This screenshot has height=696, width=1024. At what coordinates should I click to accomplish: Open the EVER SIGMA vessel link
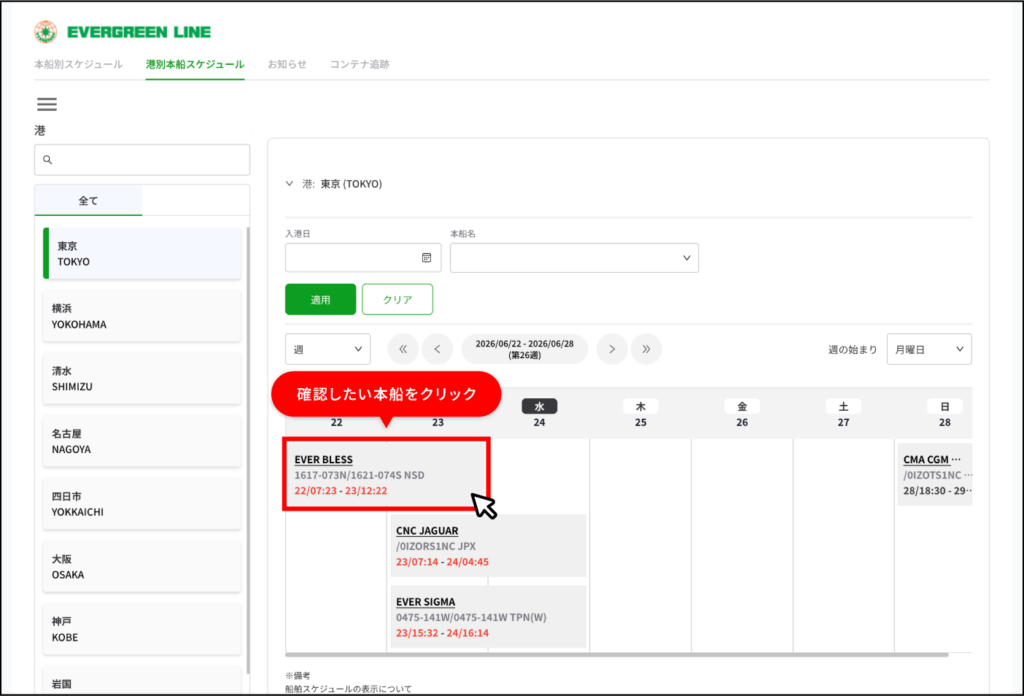(x=426, y=602)
